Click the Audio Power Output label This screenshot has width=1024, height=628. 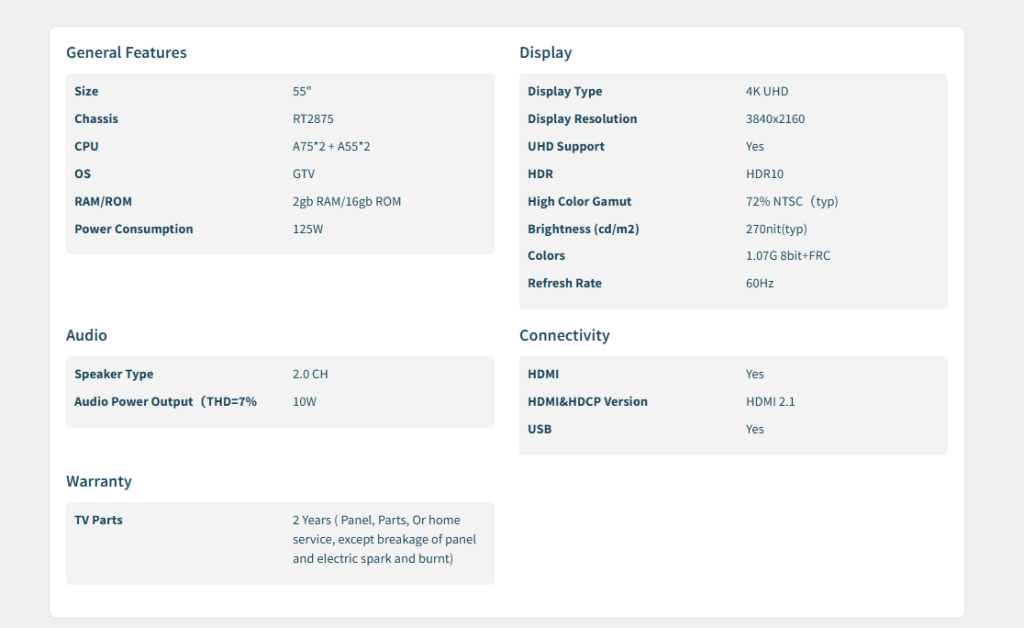165,402
